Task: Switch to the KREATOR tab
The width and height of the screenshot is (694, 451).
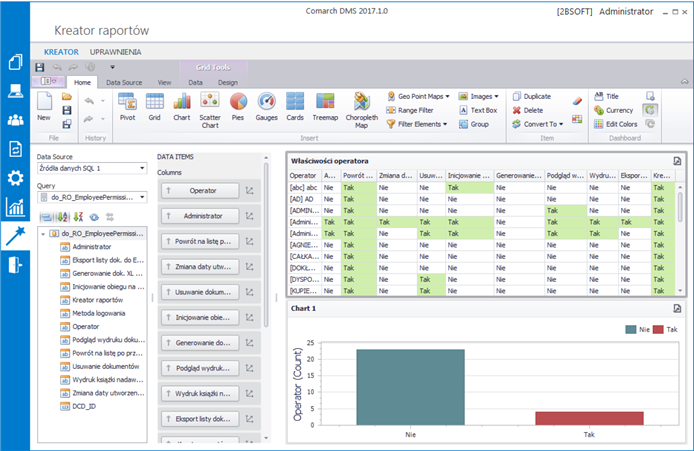Action: [62, 52]
